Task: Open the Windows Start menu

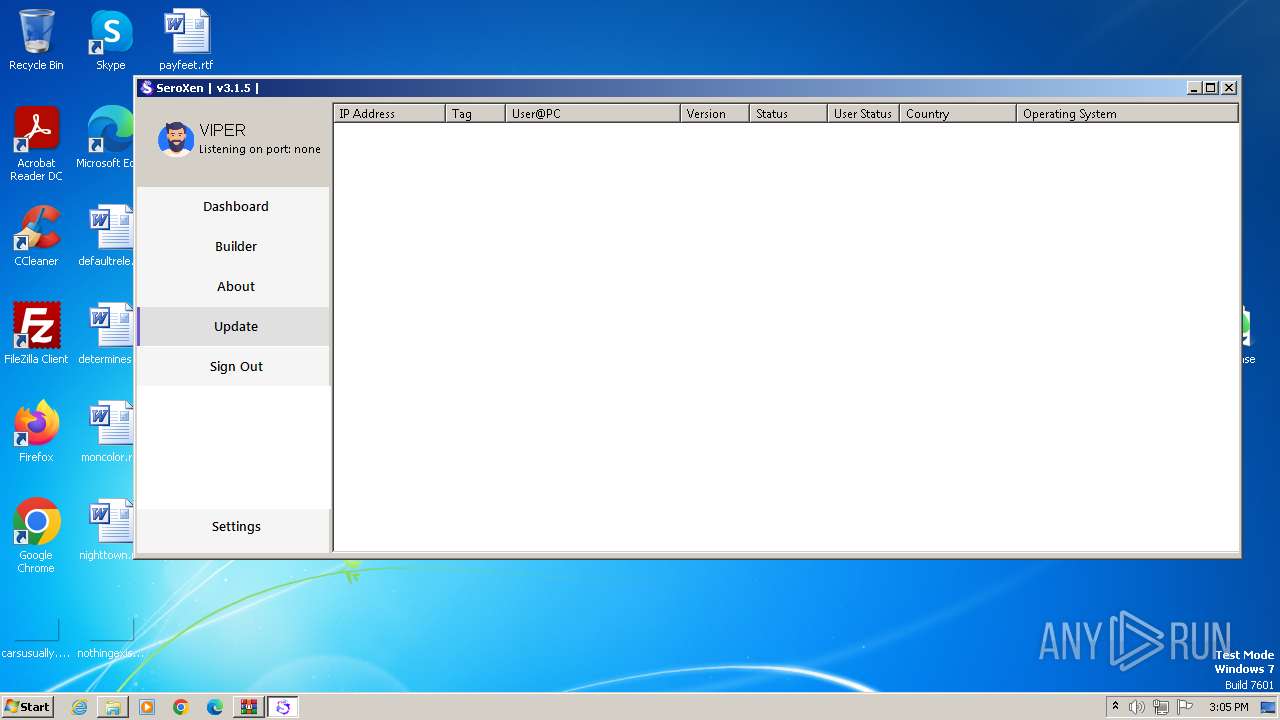Action: [27, 706]
